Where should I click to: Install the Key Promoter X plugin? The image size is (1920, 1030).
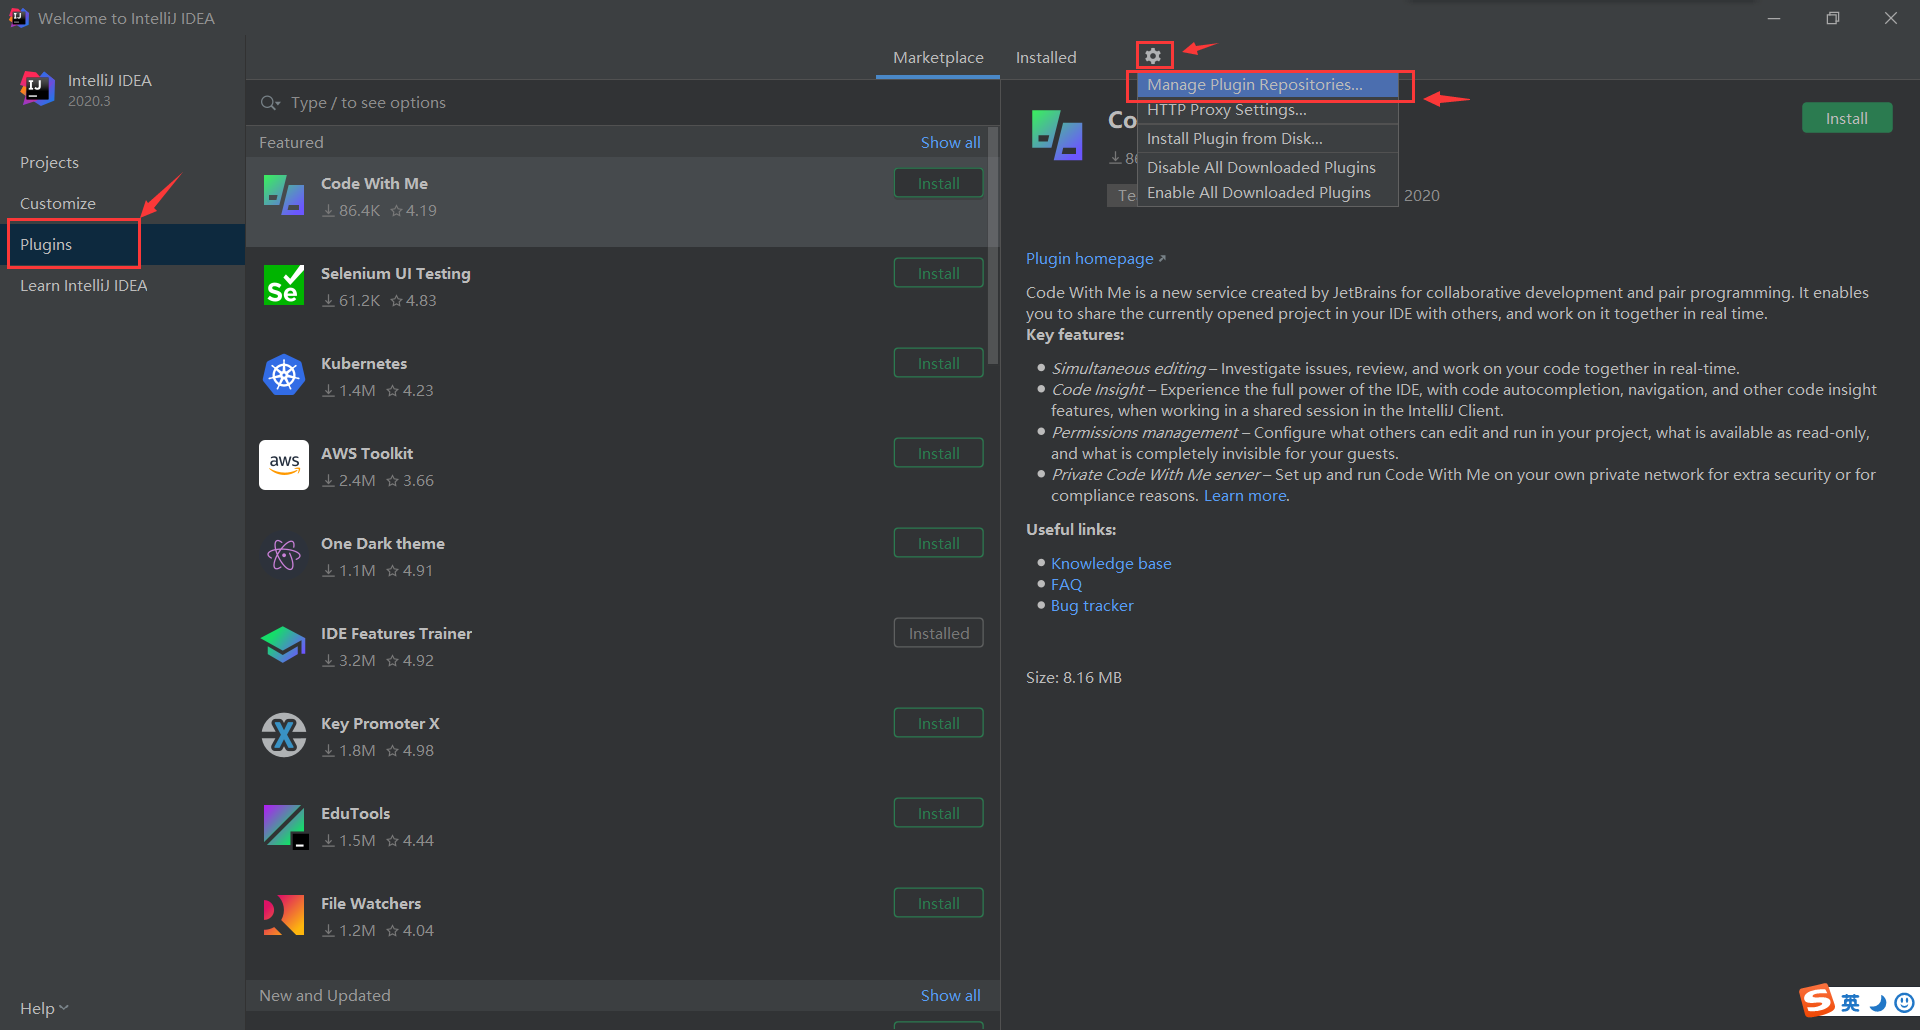click(x=938, y=724)
